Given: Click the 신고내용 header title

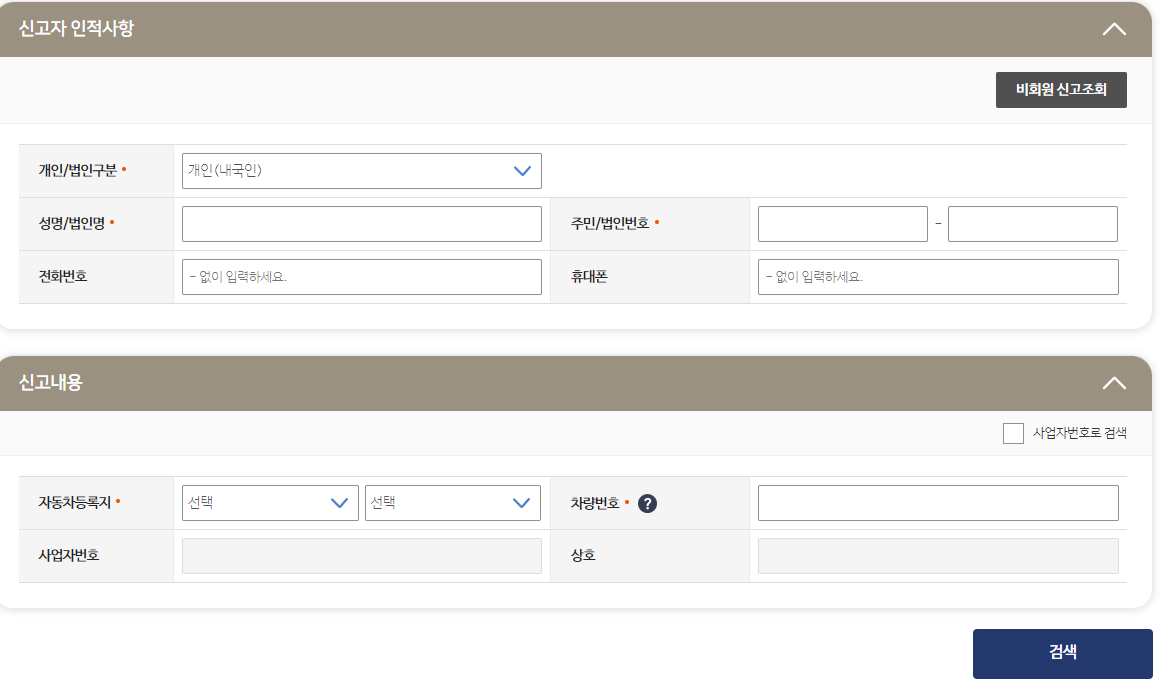Looking at the screenshot, I should click(x=51, y=383).
